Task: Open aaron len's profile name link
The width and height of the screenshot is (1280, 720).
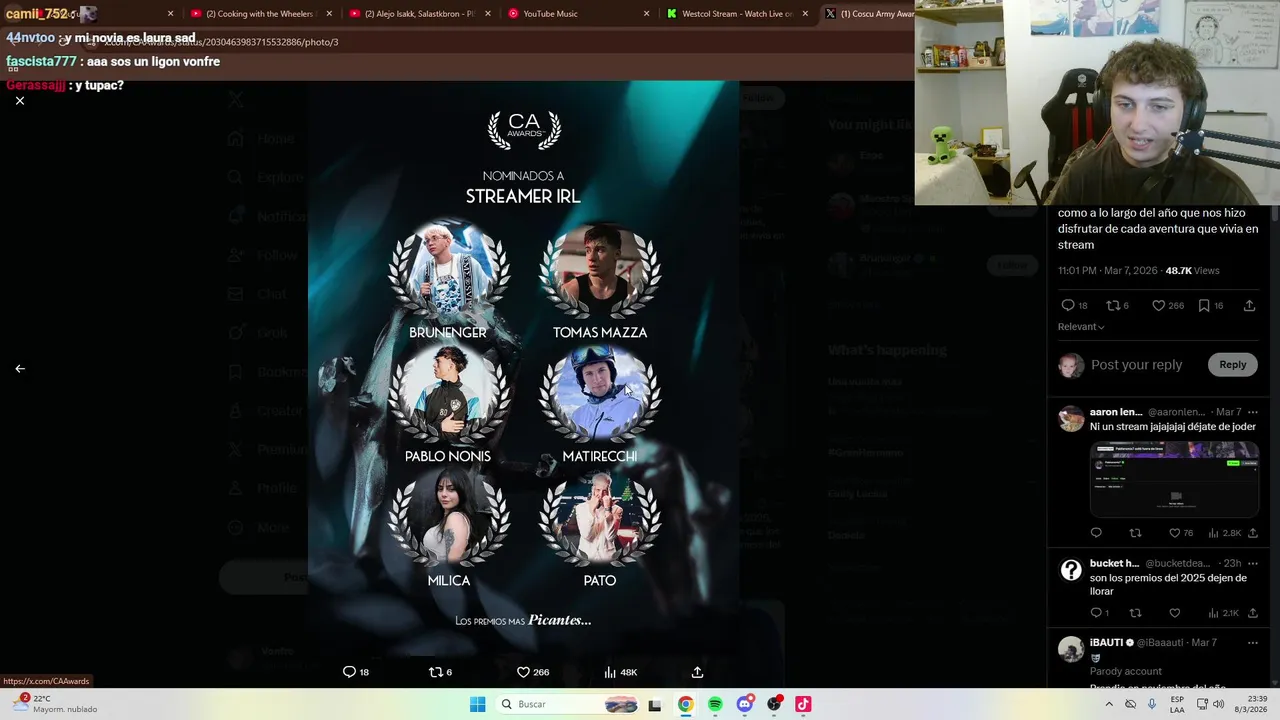Action: point(1116,412)
